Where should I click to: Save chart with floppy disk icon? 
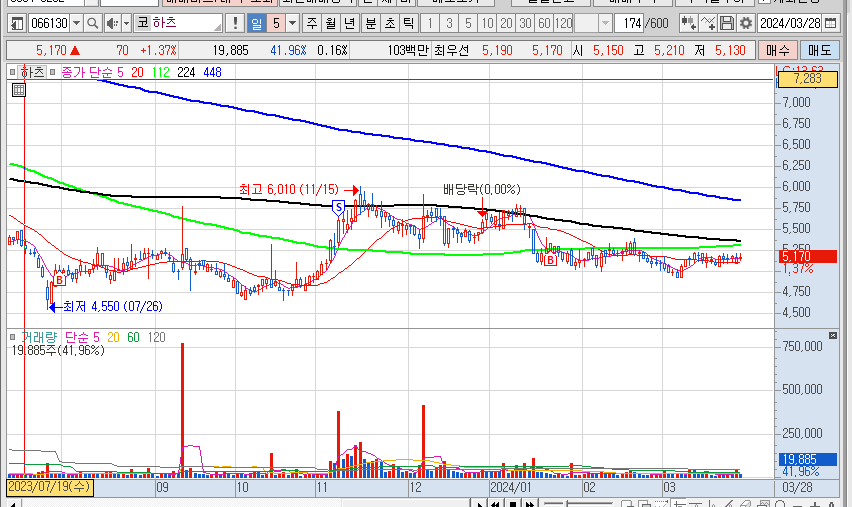[726, 23]
